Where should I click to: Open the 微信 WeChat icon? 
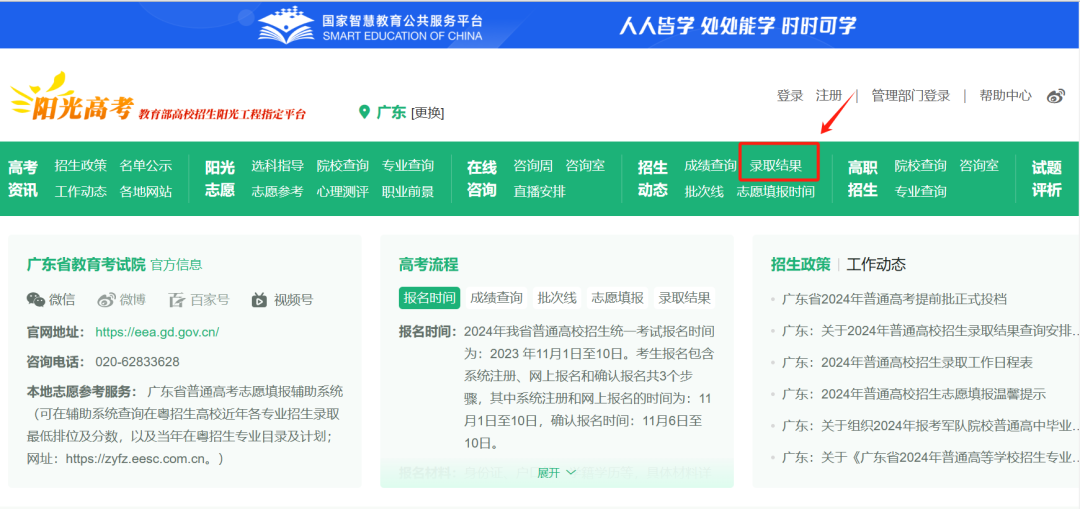pyautogui.click(x=36, y=300)
